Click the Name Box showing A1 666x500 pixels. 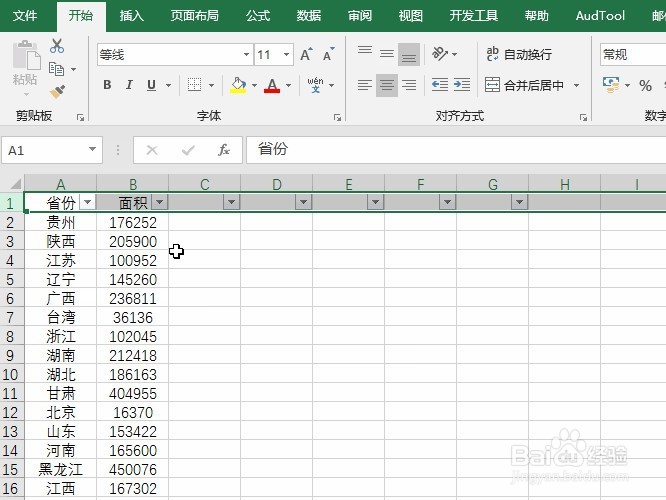click(52, 150)
